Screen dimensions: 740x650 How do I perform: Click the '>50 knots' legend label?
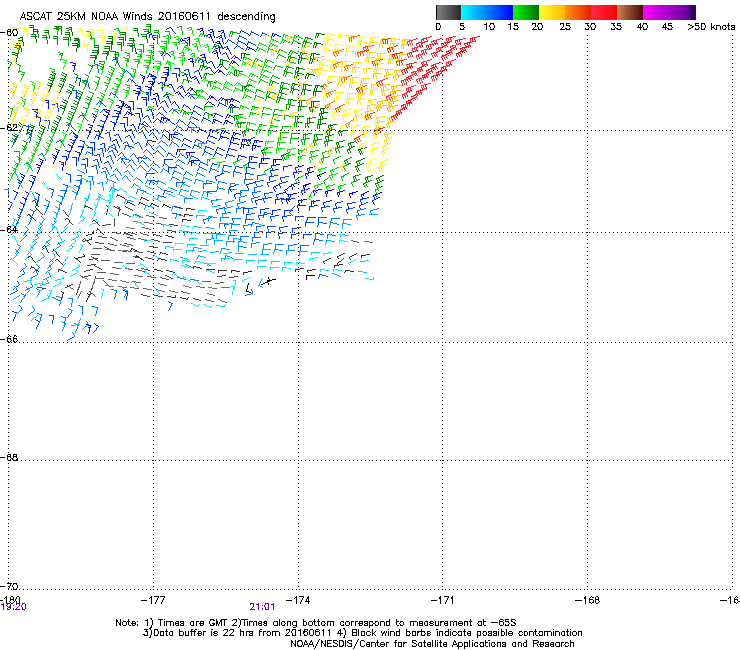pos(711,27)
